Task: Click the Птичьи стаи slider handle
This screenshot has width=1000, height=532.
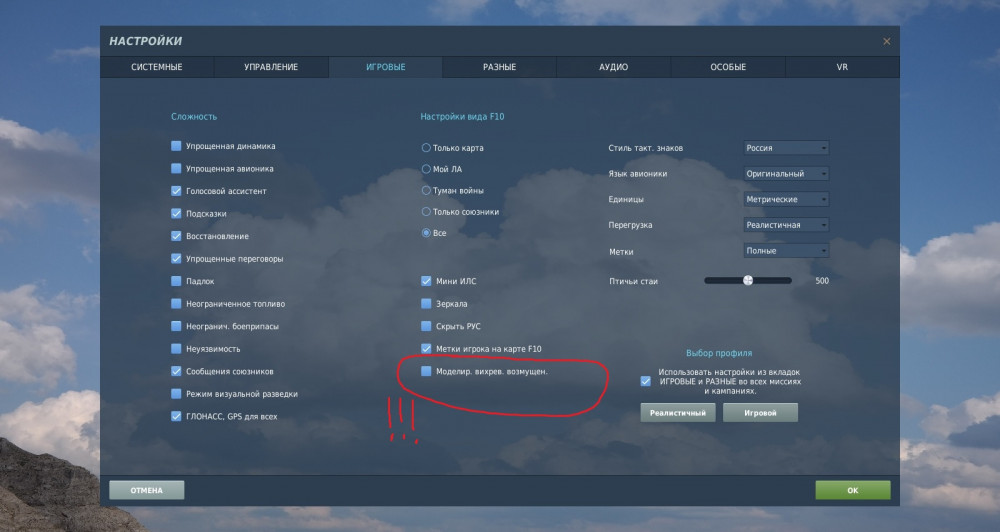Action: [x=748, y=280]
